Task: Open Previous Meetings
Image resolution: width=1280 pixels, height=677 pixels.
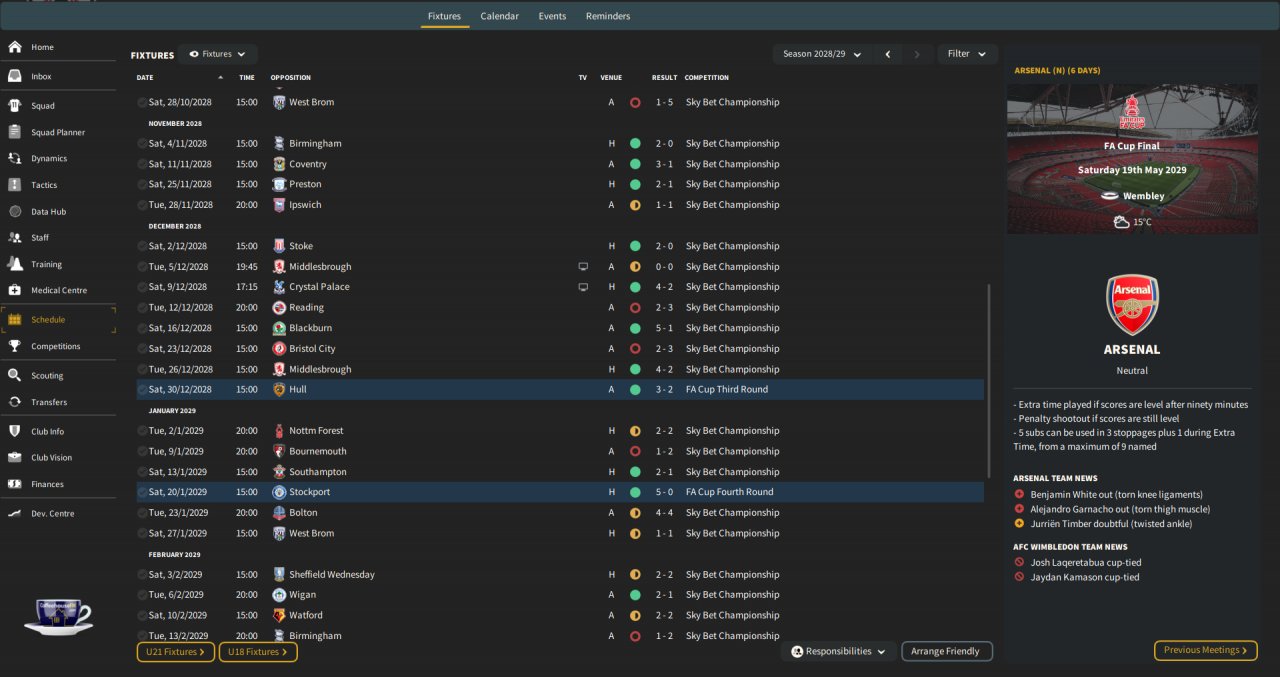Action: pos(1206,650)
